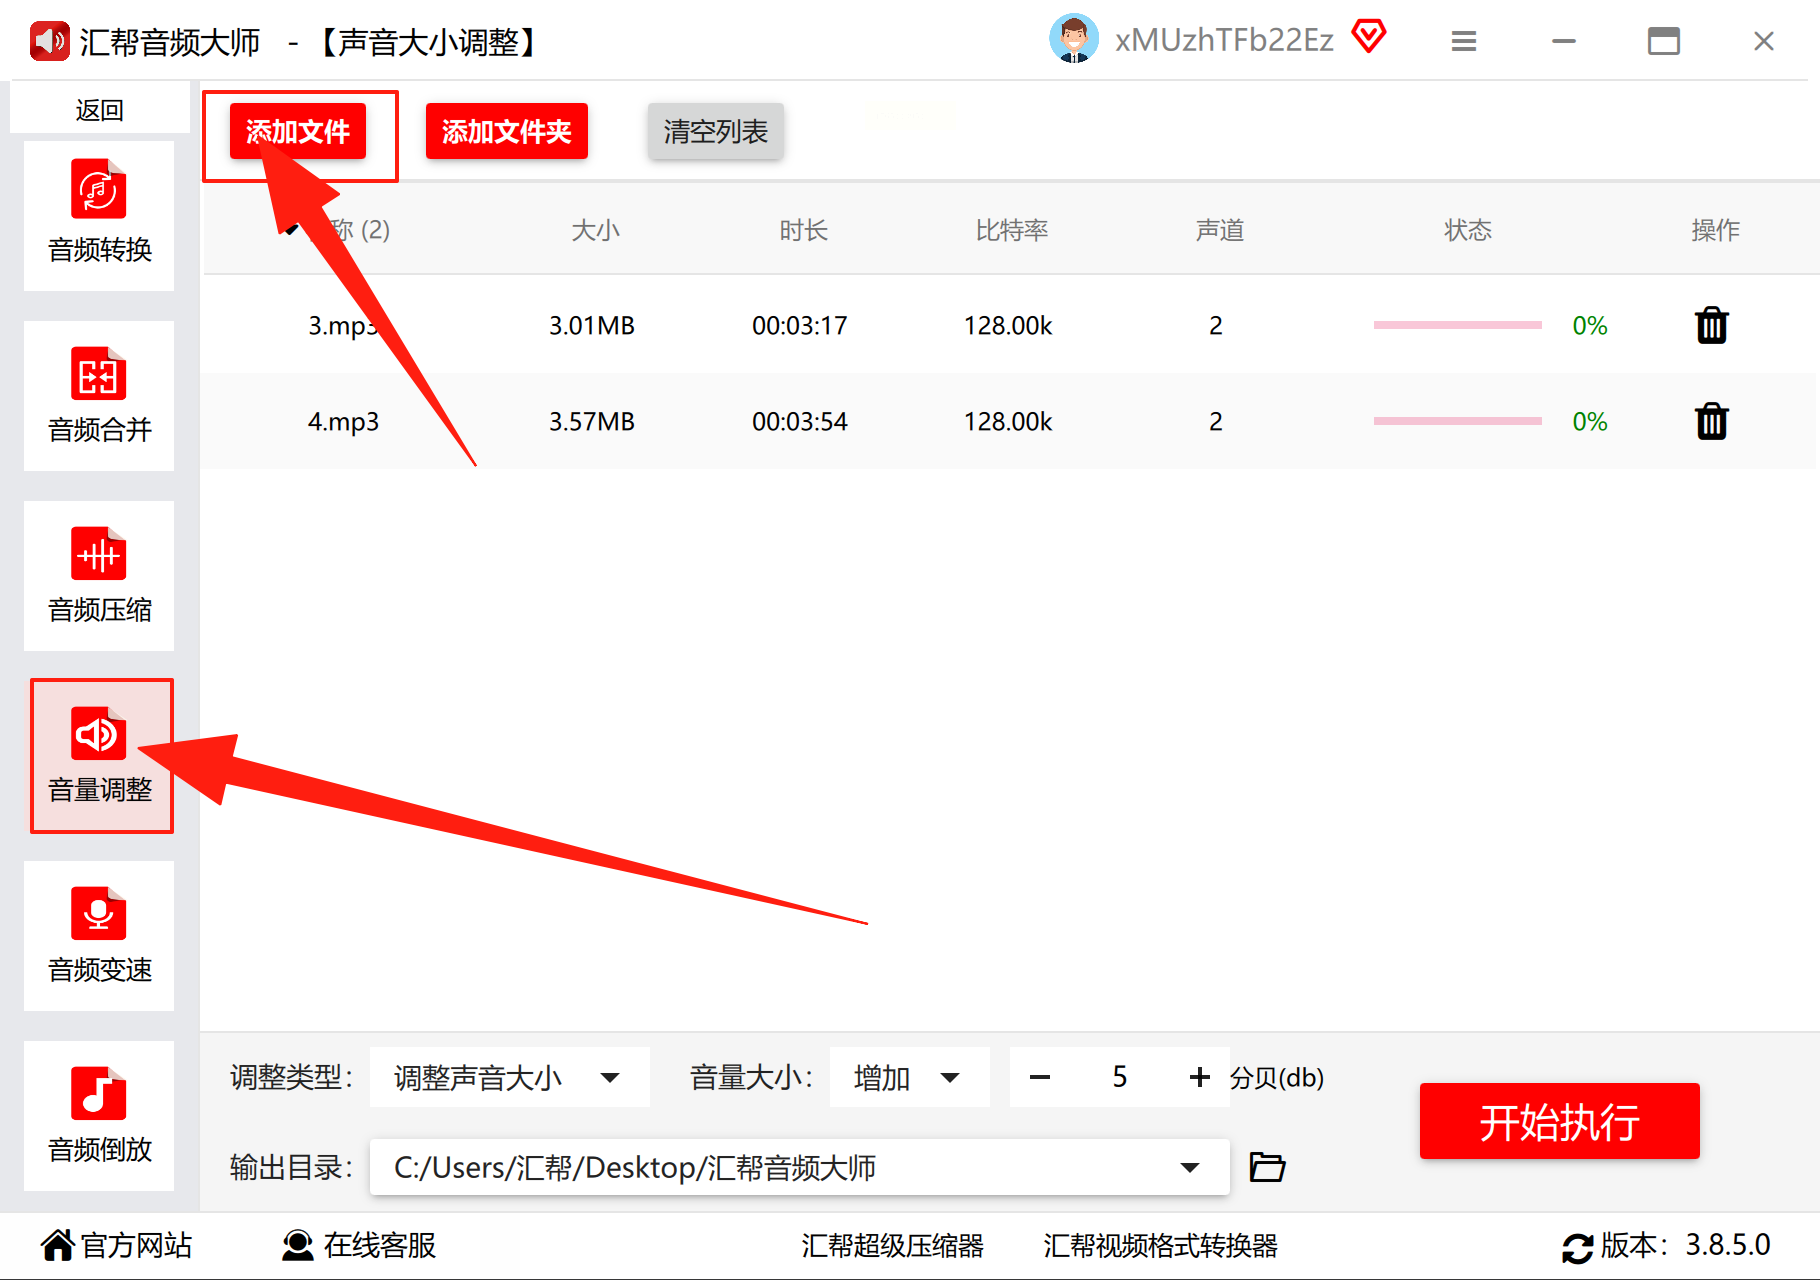Delete 4.mp3 with its trash icon
The width and height of the screenshot is (1820, 1280).
(x=1711, y=421)
